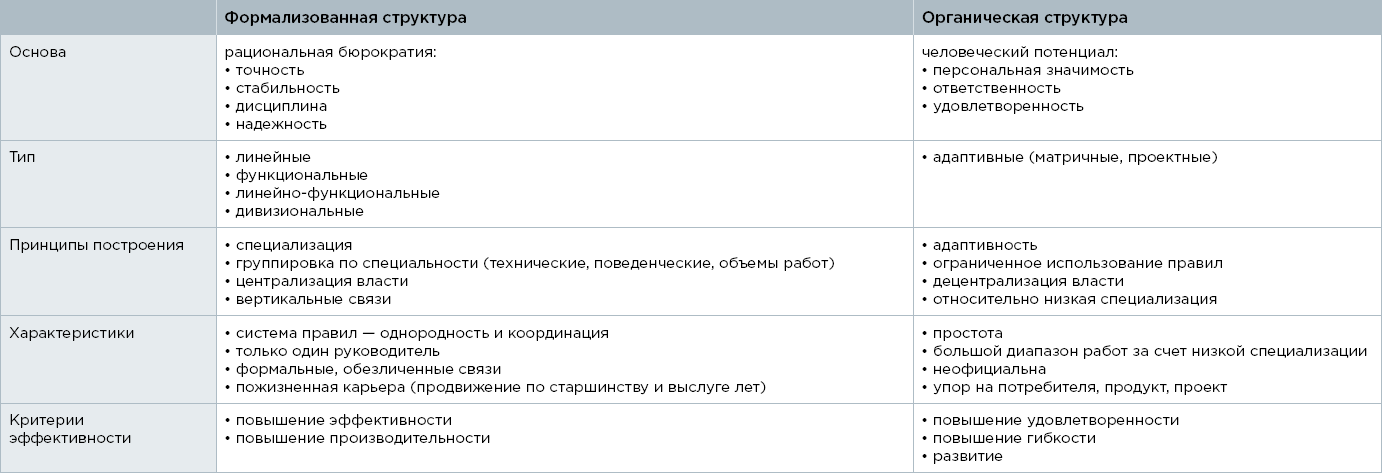
Task: Select the 'Тип' row label
Action: click(x=22, y=157)
